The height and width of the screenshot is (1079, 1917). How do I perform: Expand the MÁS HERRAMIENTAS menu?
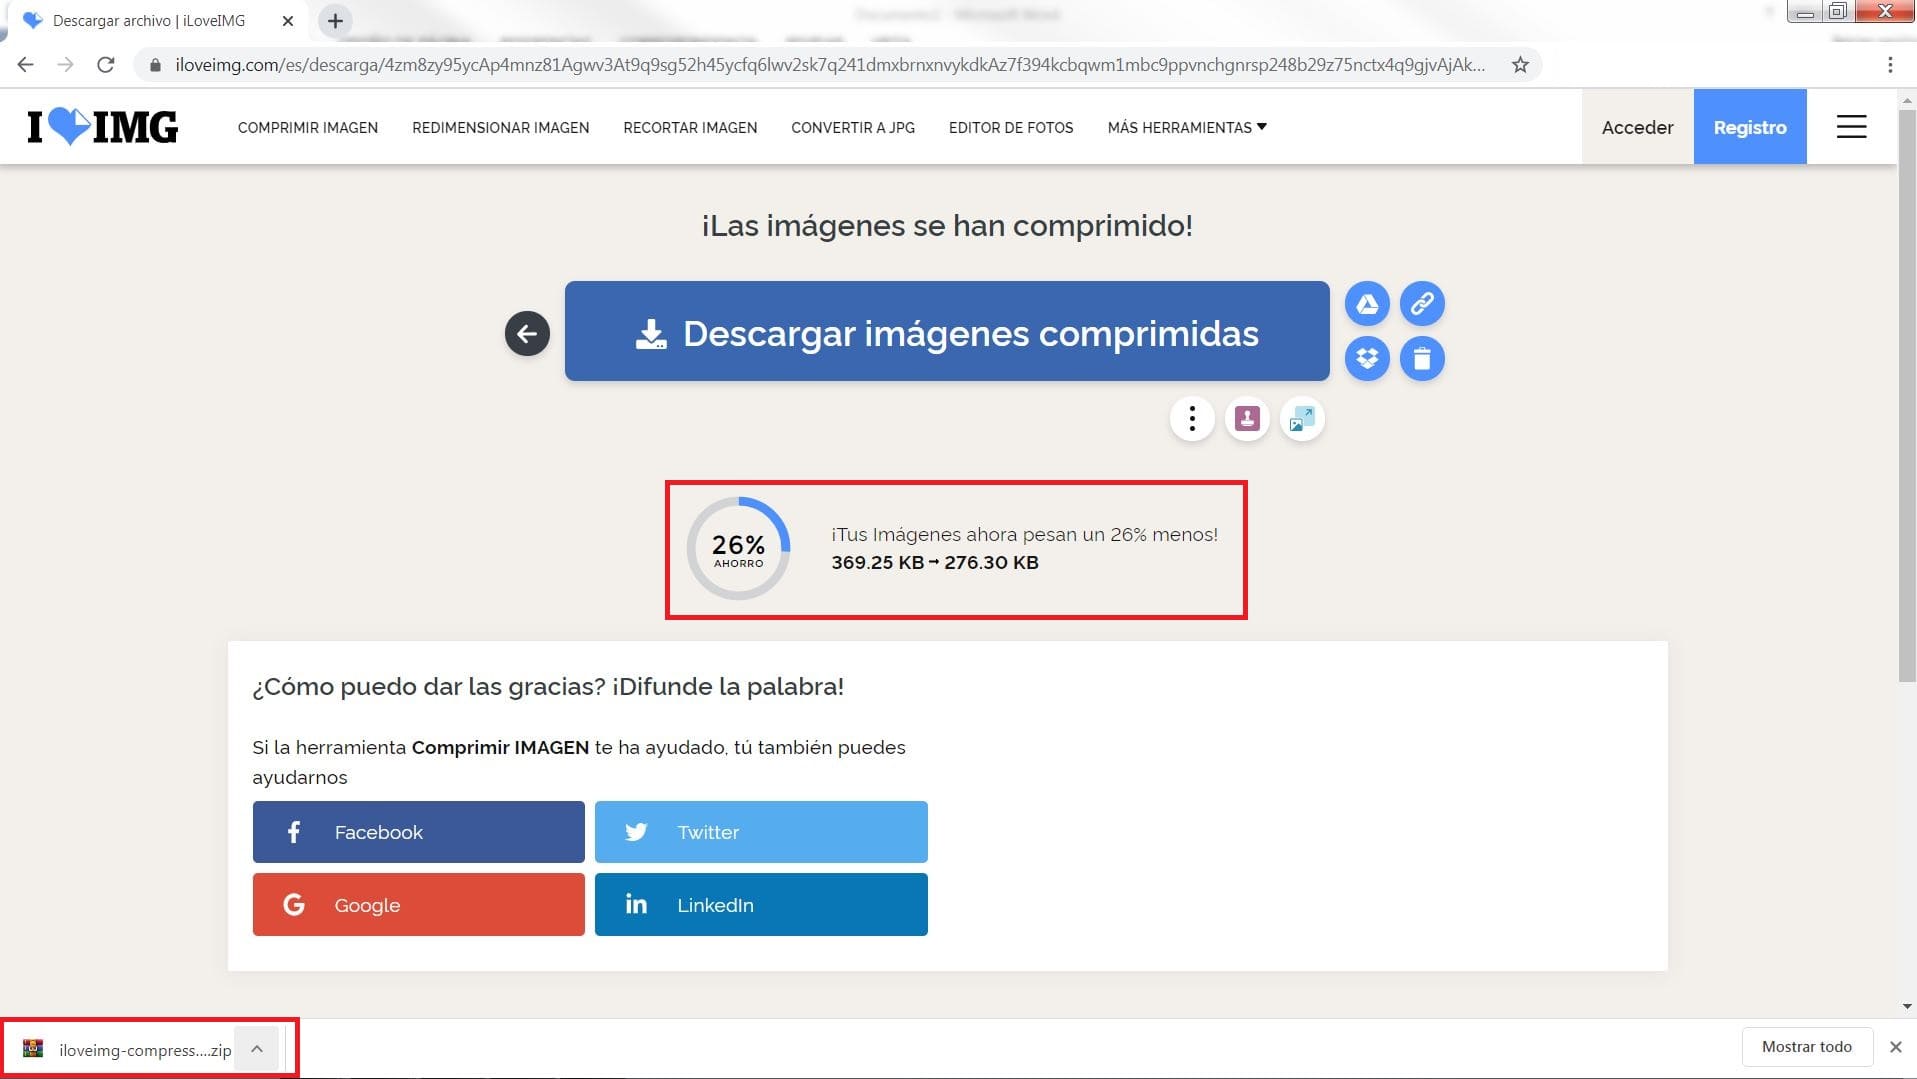pos(1187,127)
